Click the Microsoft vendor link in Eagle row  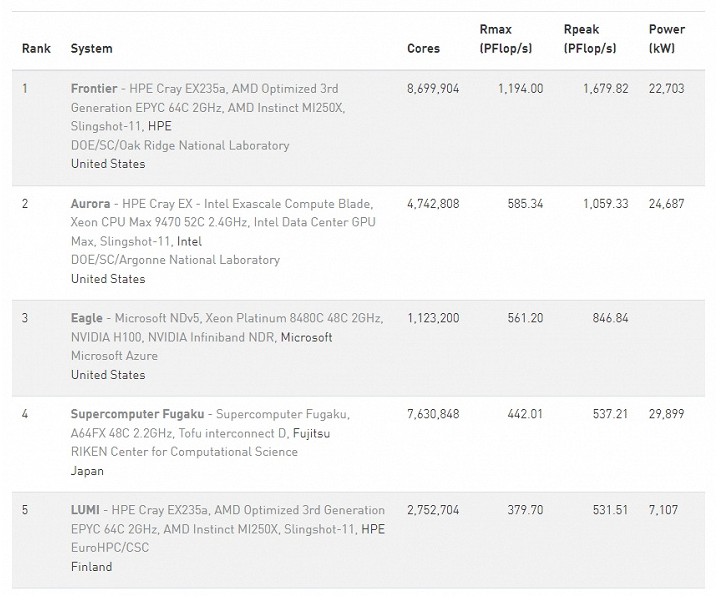tap(306, 337)
